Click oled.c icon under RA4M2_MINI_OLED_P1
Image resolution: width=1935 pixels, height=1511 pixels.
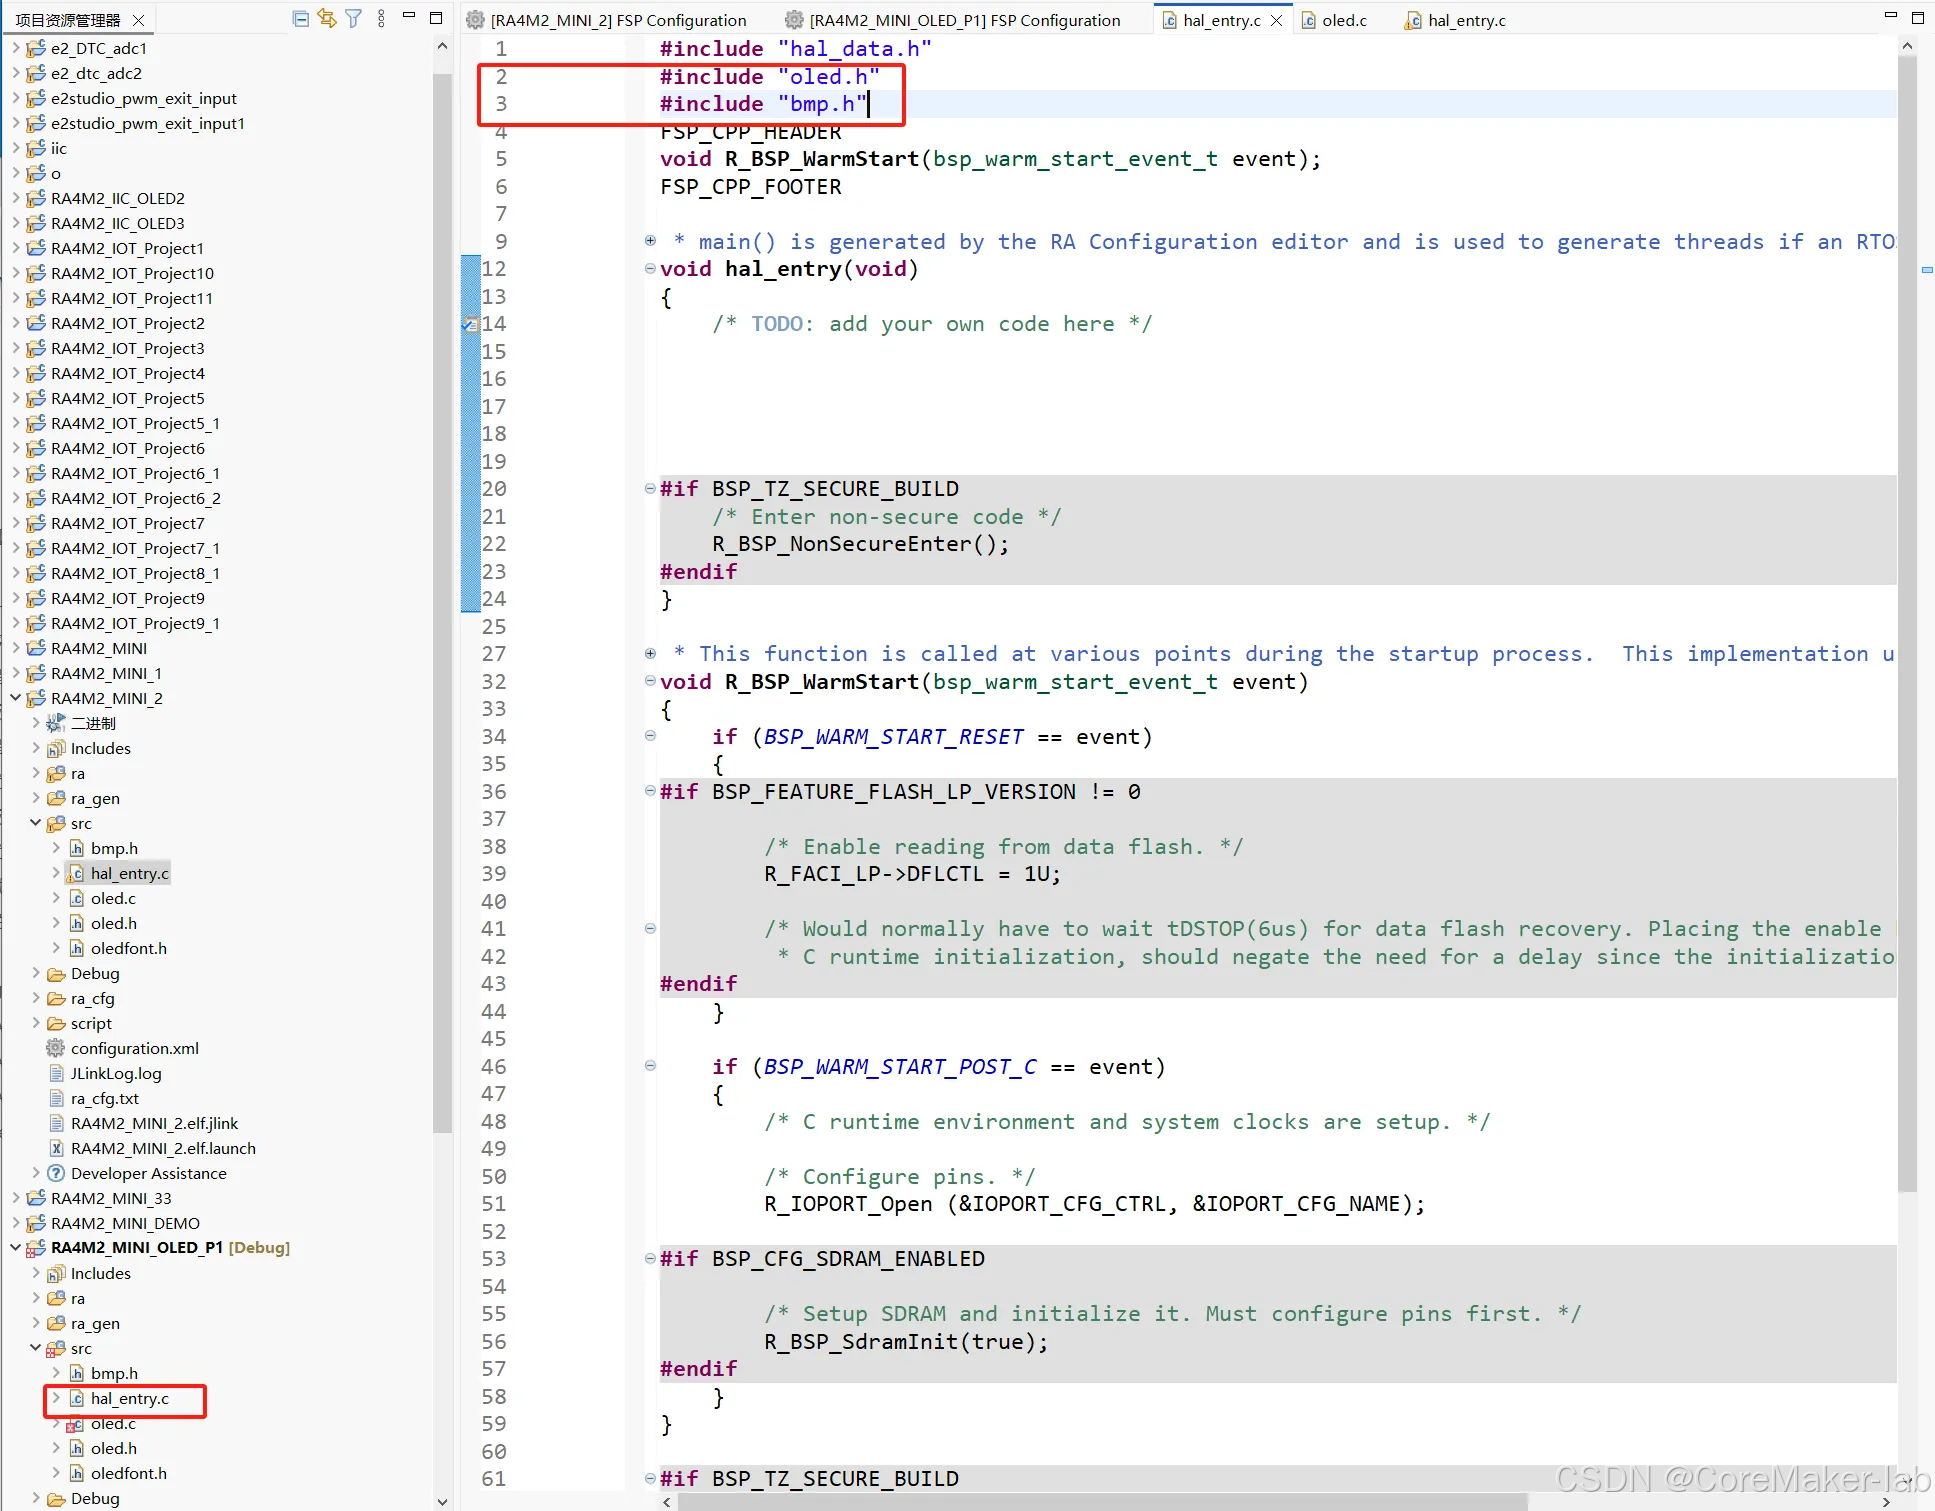click(x=76, y=1423)
